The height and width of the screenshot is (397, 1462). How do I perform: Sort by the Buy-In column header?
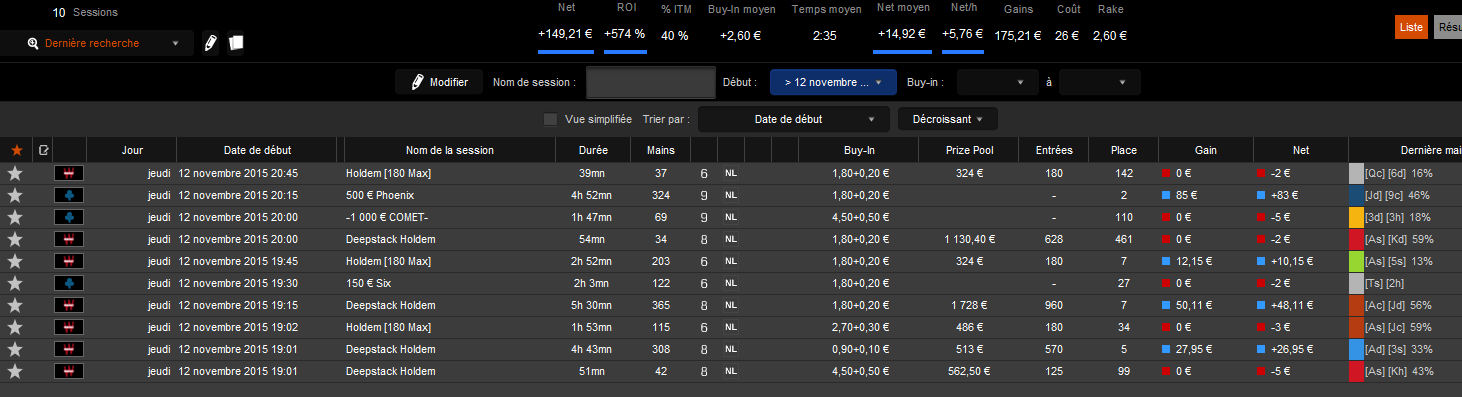(x=858, y=150)
